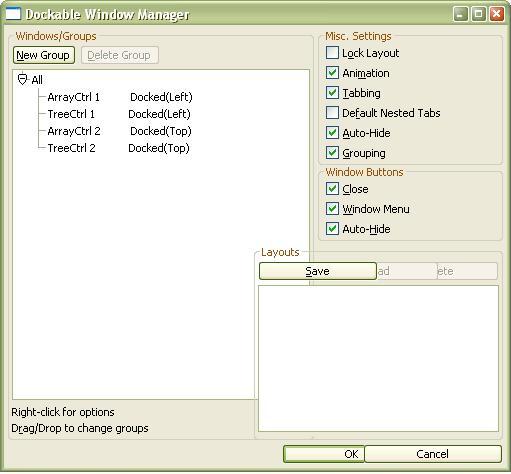Click the New Group button
The width and height of the screenshot is (511, 474).
tap(44, 55)
